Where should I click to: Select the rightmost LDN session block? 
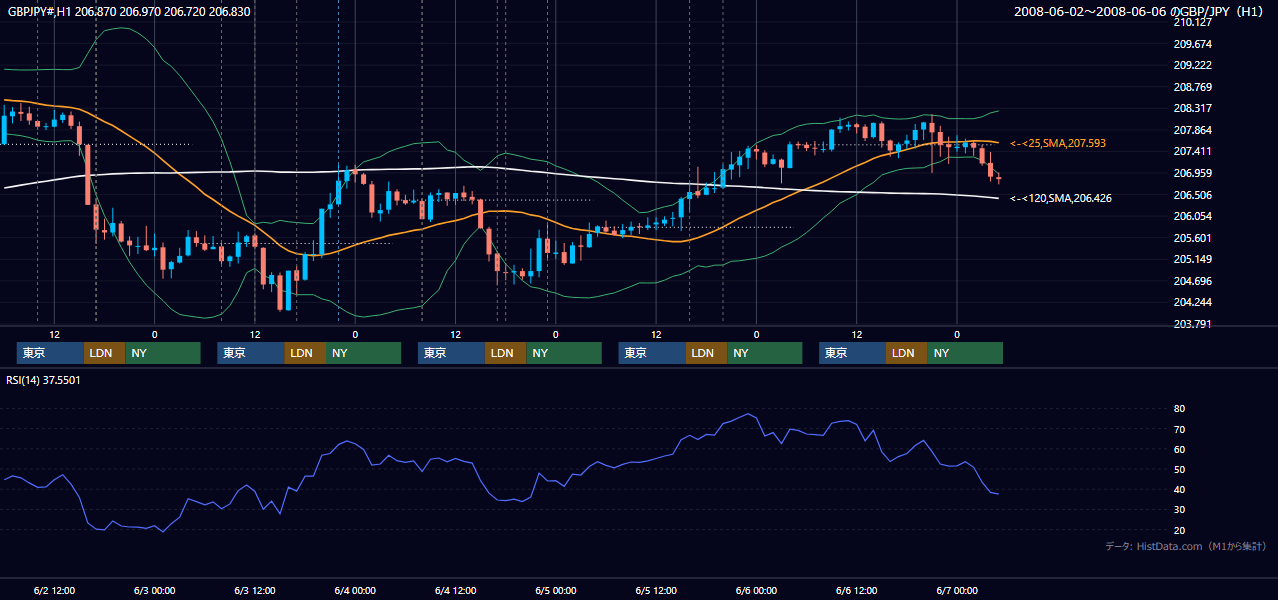tap(906, 353)
